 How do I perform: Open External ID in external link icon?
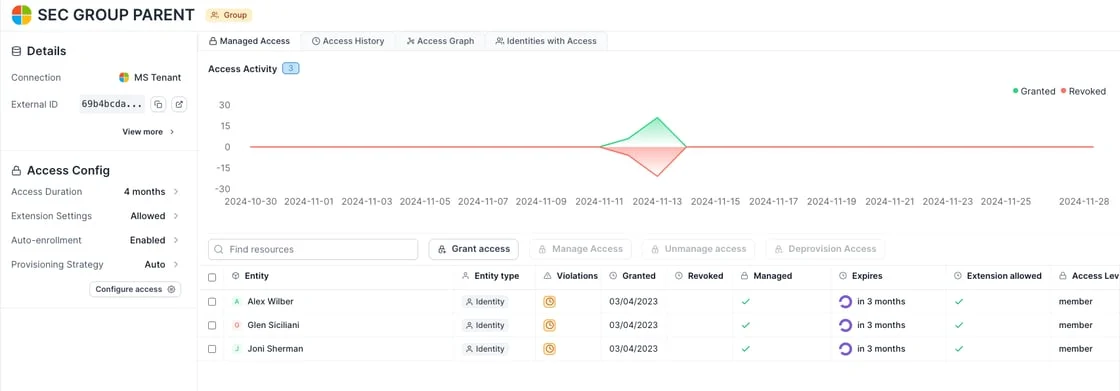[179, 104]
